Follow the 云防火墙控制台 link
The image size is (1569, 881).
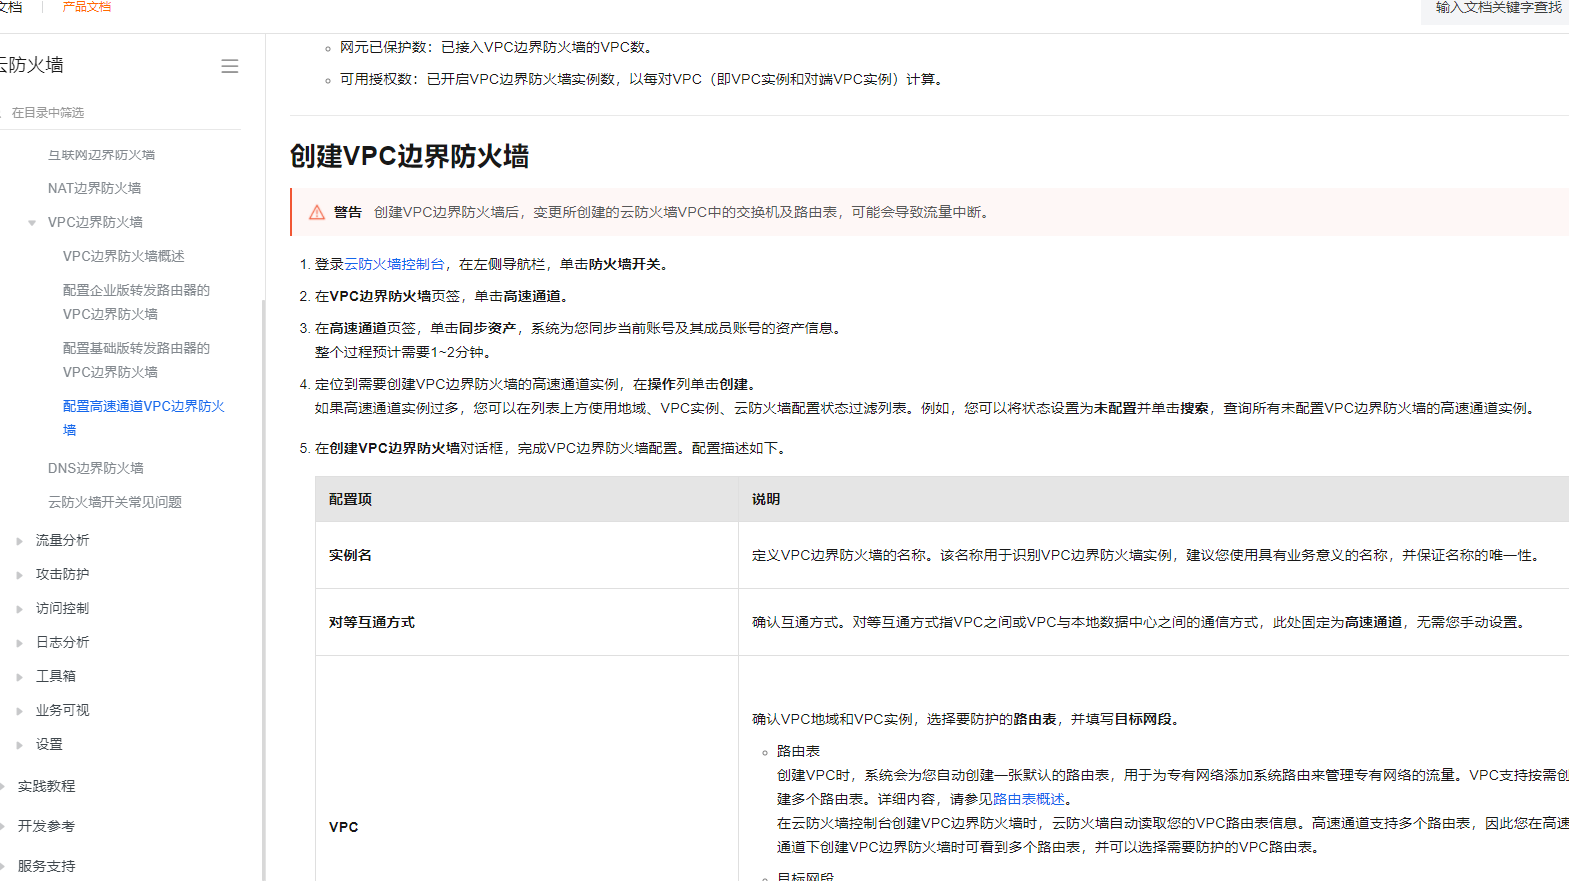[x=394, y=264]
